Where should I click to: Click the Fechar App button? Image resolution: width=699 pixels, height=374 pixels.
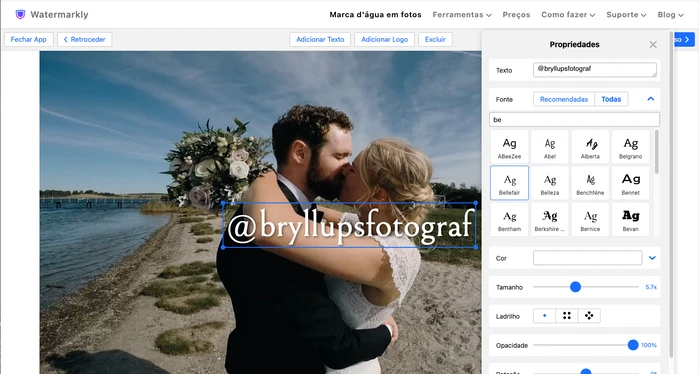29,39
